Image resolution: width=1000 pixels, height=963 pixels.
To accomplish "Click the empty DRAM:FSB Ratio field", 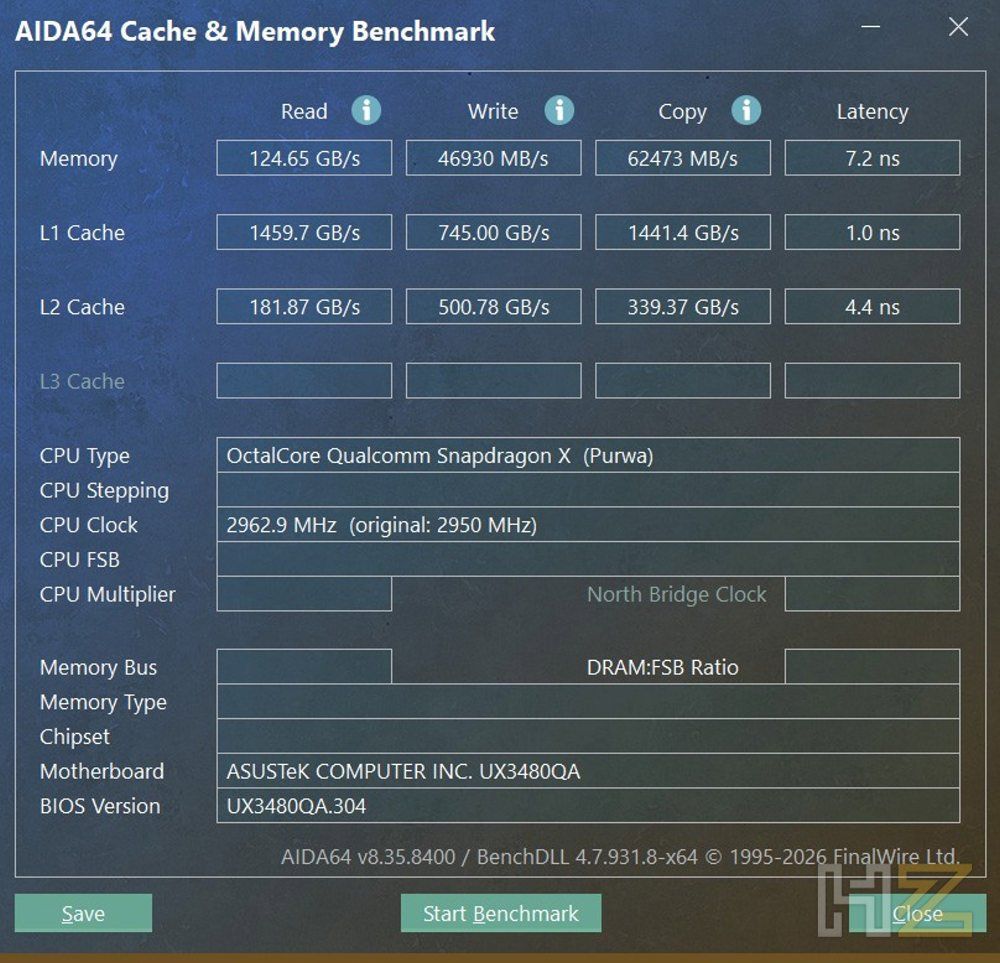I will pos(872,666).
